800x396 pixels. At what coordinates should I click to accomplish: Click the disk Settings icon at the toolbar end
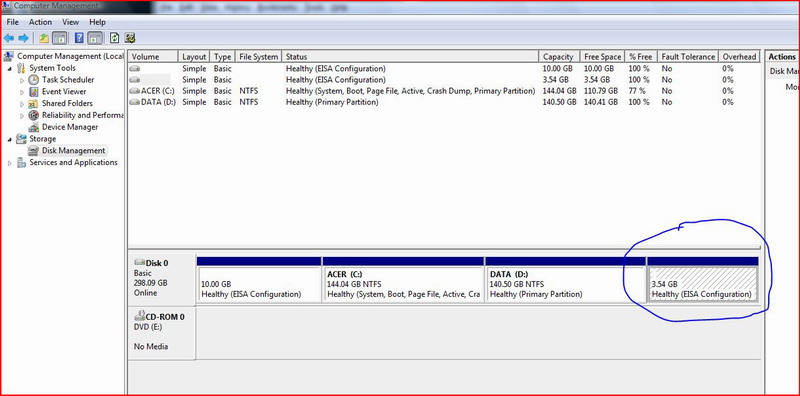coord(130,38)
